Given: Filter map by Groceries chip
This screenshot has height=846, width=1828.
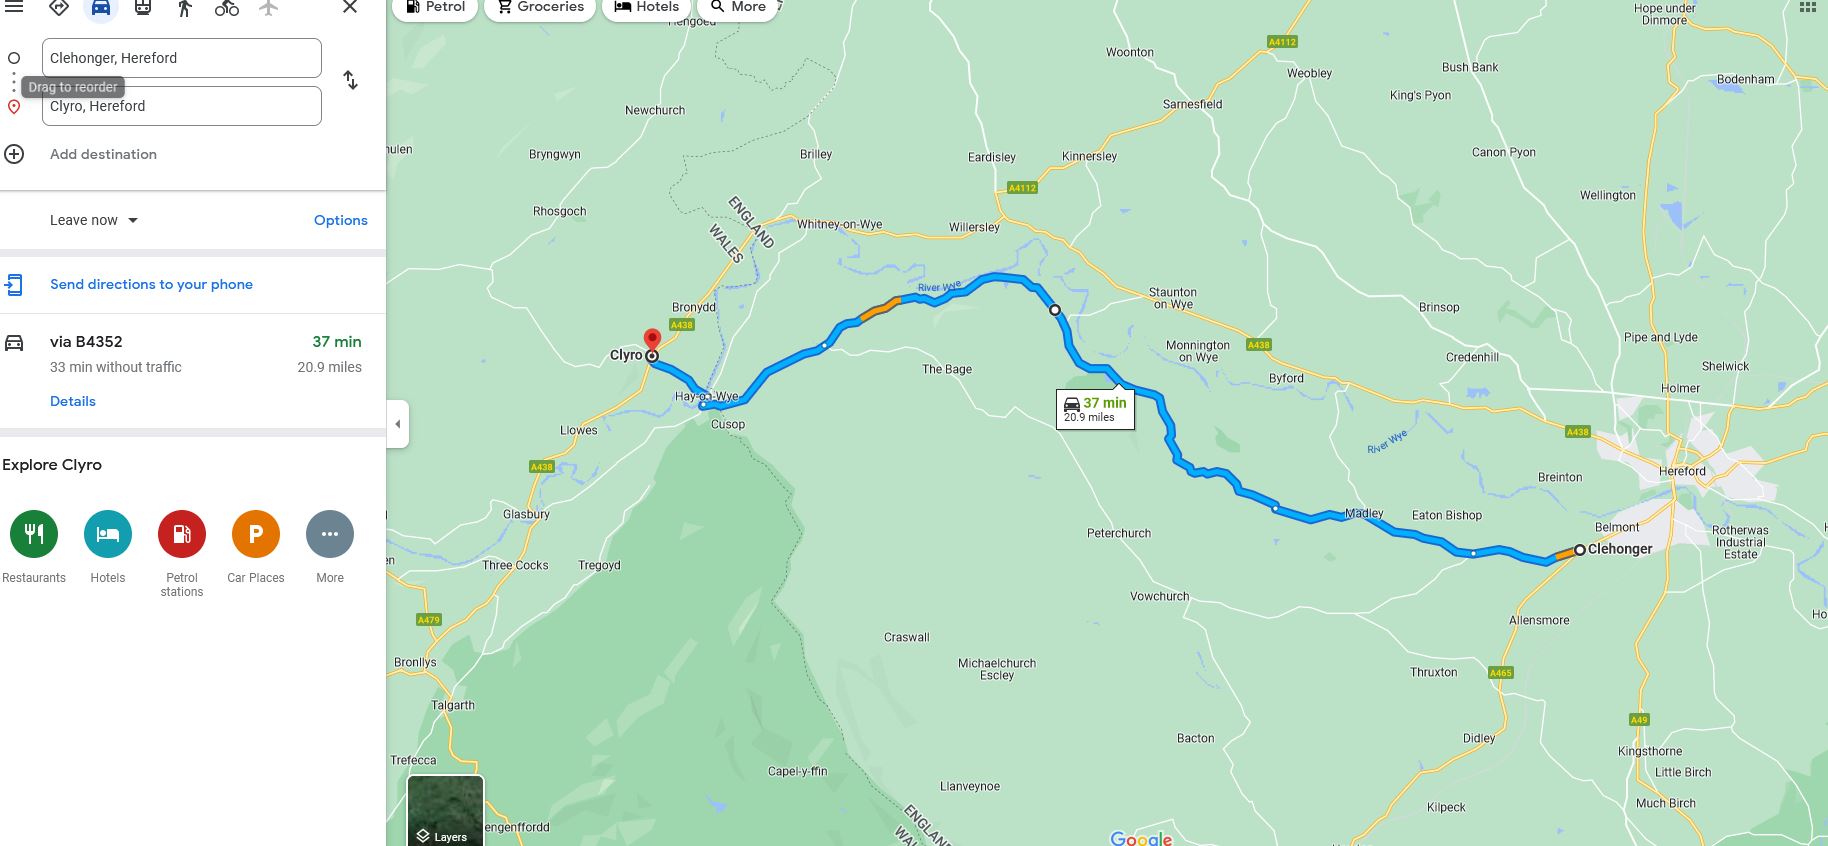Looking at the screenshot, I should click(540, 7).
